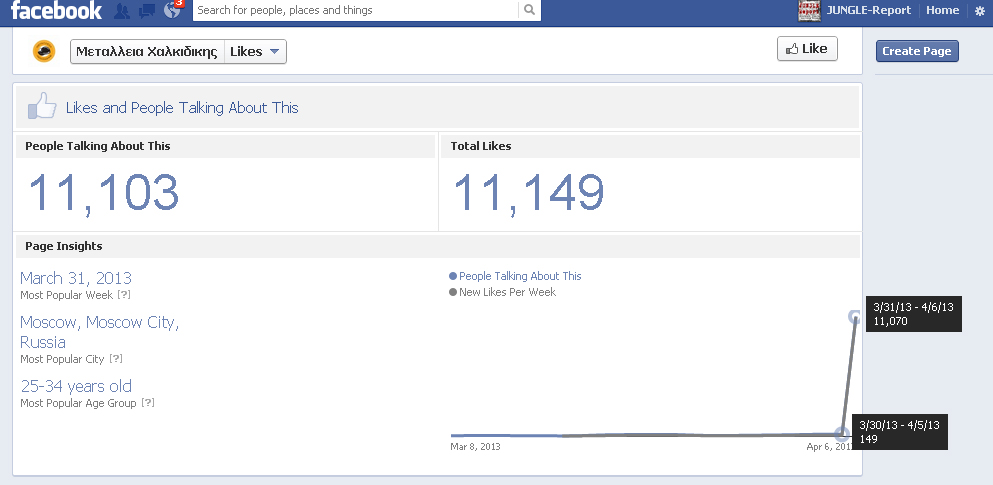Click the Total Likes column header
The height and width of the screenshot is (485, 993).
650,146
